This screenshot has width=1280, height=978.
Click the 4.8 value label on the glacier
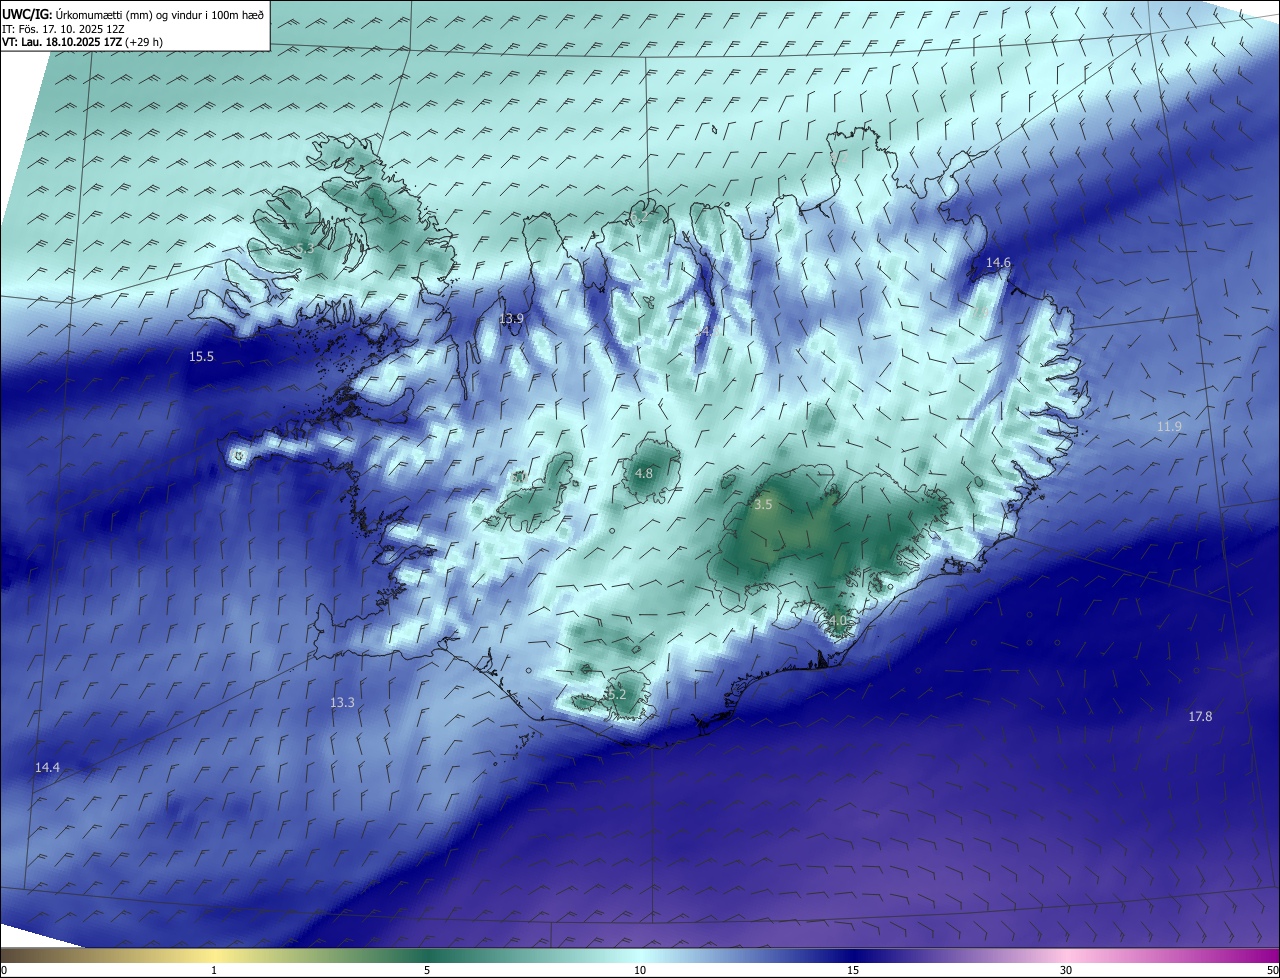point(644,474)
